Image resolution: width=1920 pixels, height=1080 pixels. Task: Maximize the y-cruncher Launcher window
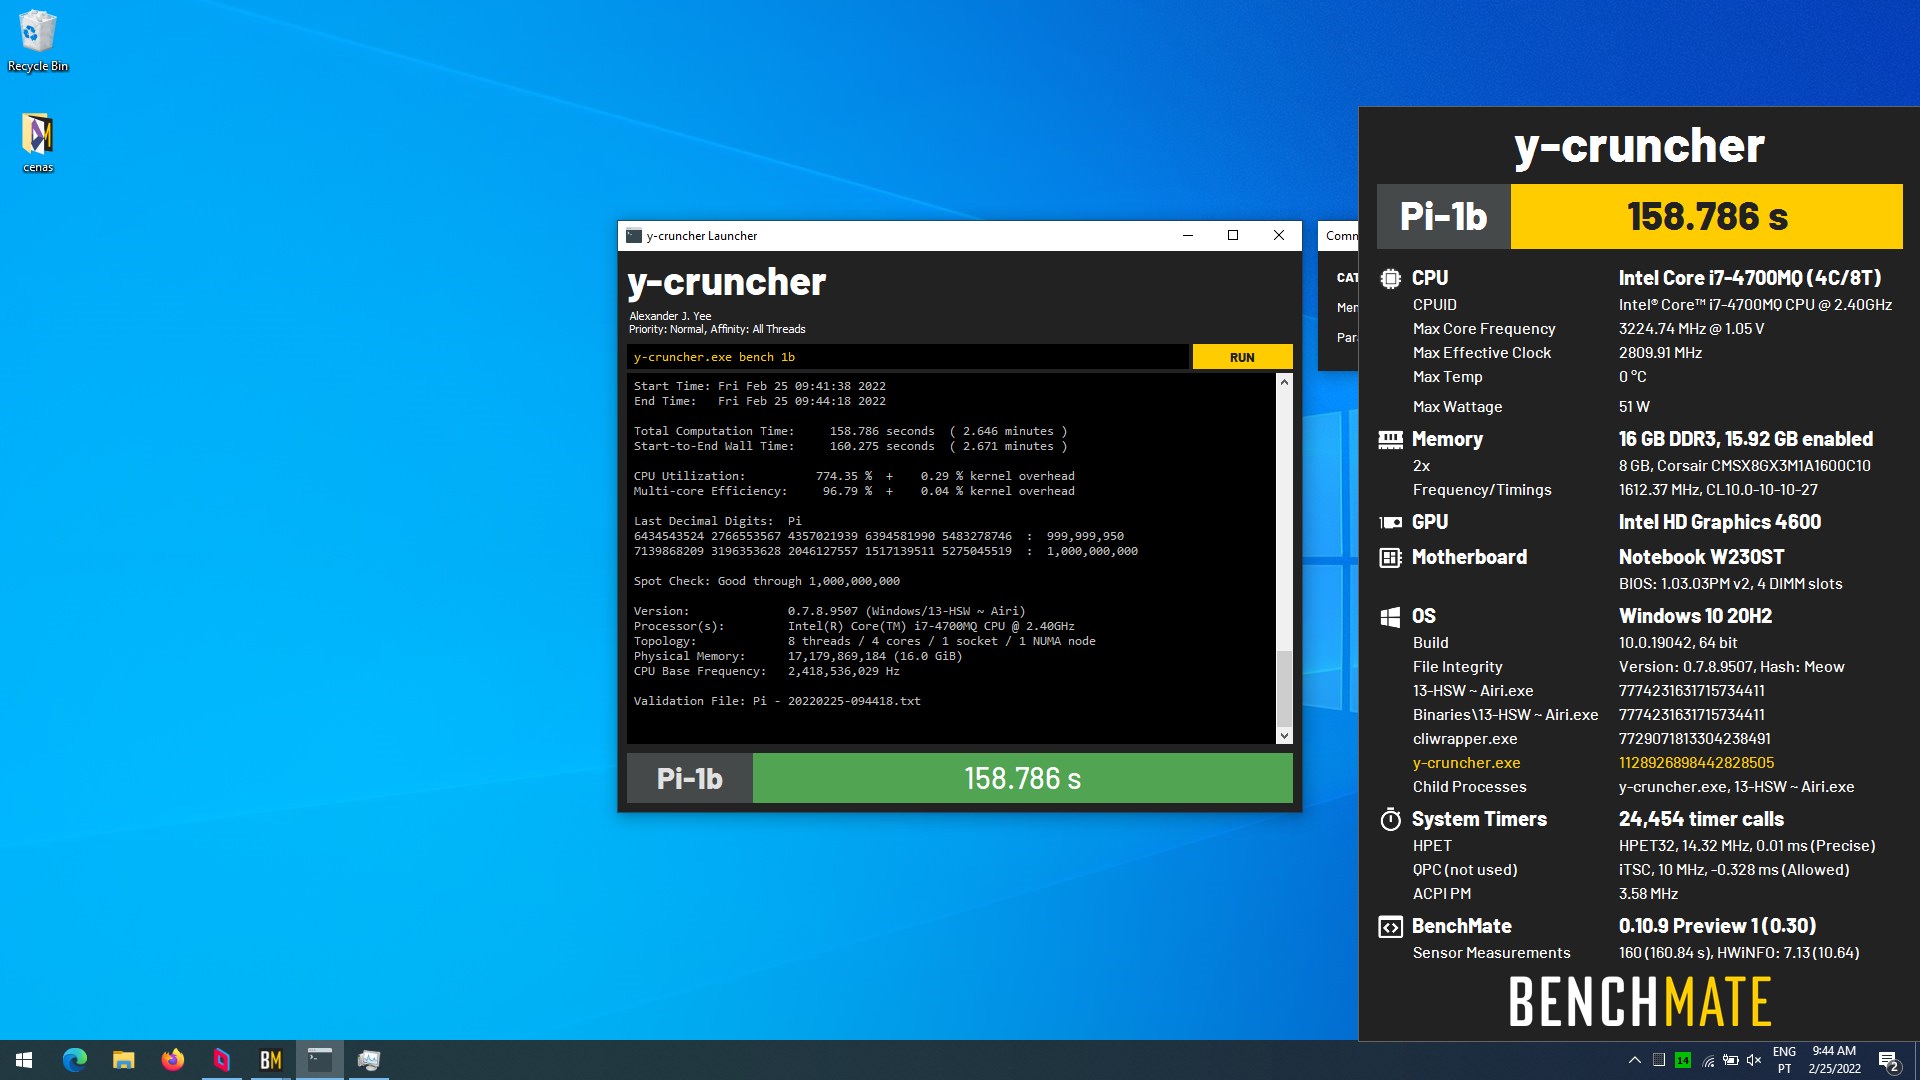point(1233,236)
